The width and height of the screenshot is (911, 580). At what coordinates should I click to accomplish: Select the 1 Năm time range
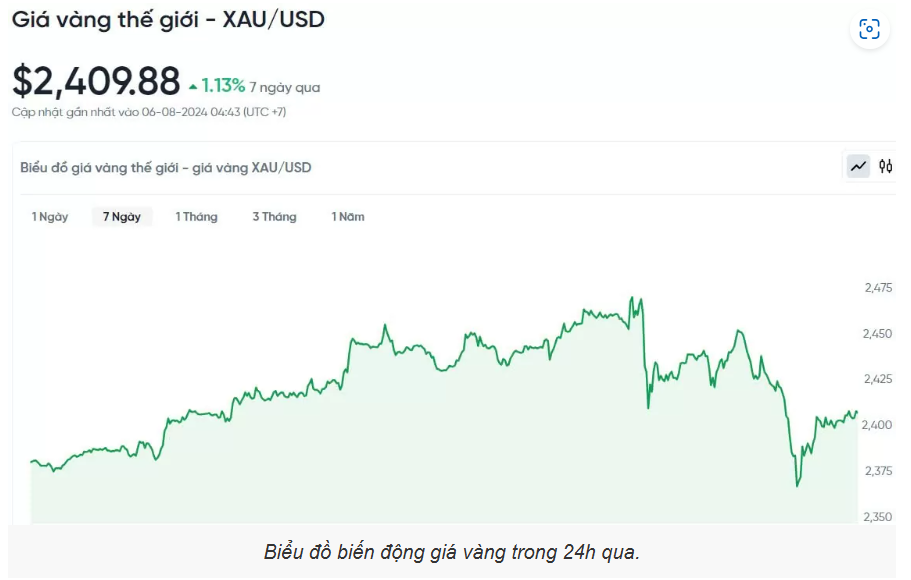tap(348, 217)
